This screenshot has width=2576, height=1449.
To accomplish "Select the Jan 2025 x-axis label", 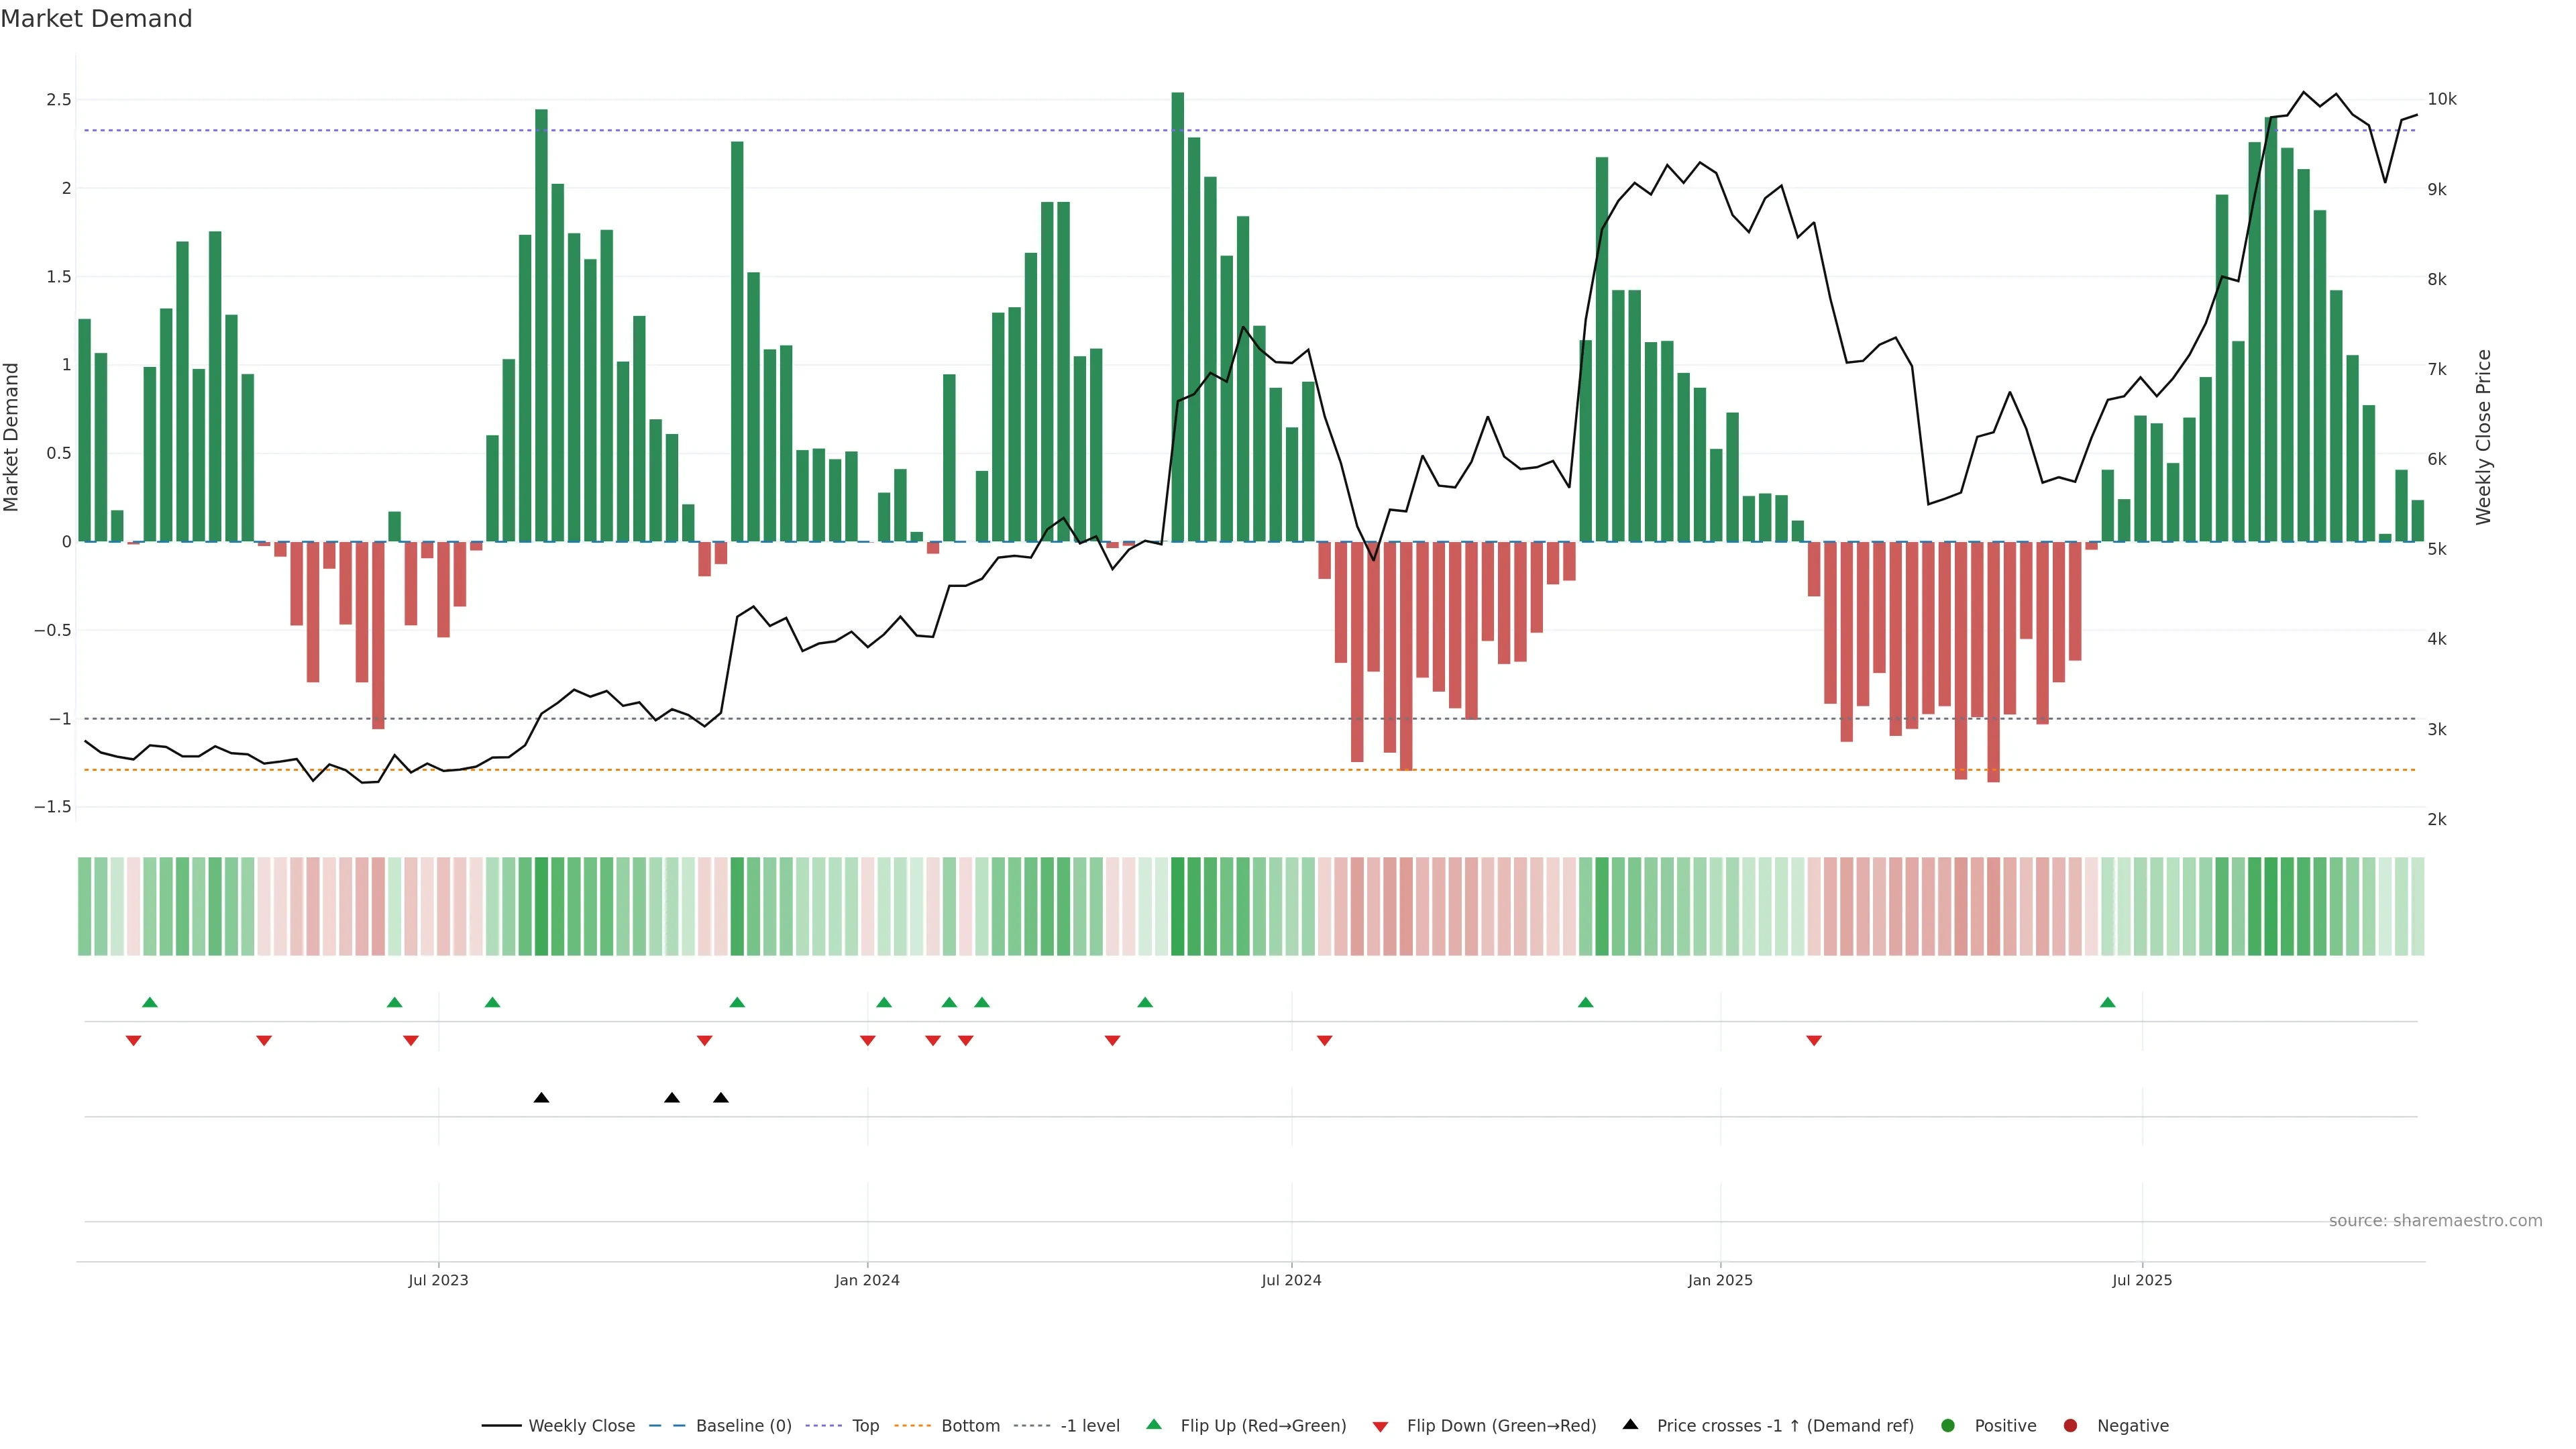I will click(x=1720, y=1280).
